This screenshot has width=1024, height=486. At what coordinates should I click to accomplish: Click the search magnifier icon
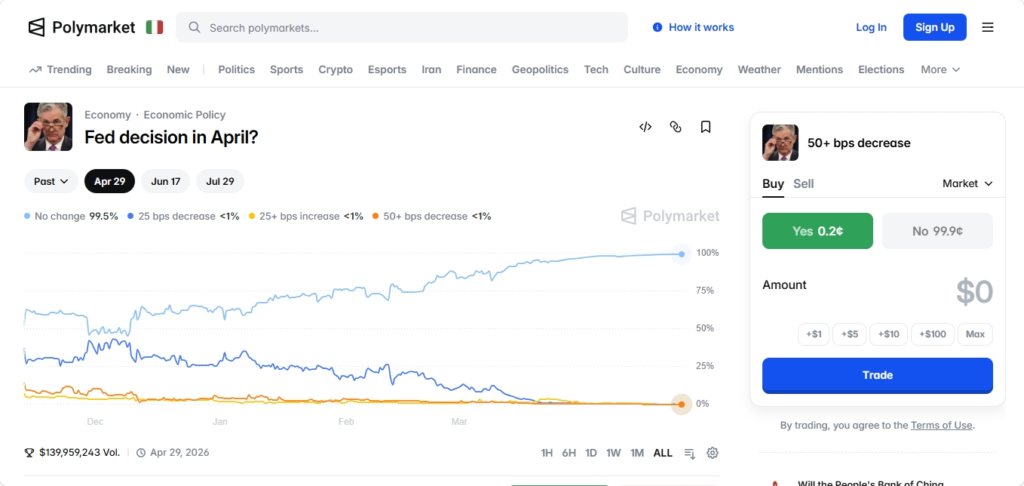point(194,27)
